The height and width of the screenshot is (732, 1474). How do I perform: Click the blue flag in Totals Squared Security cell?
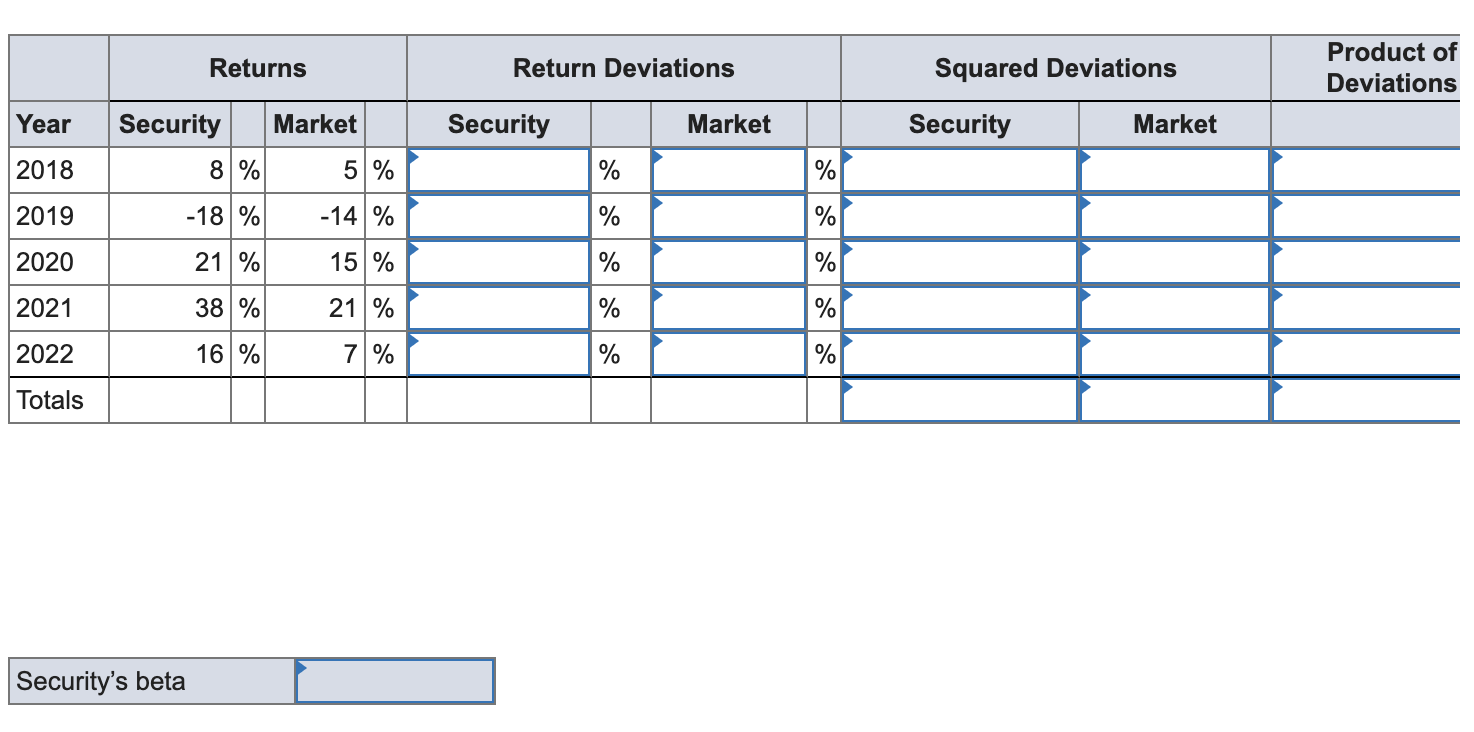point(846,385)
